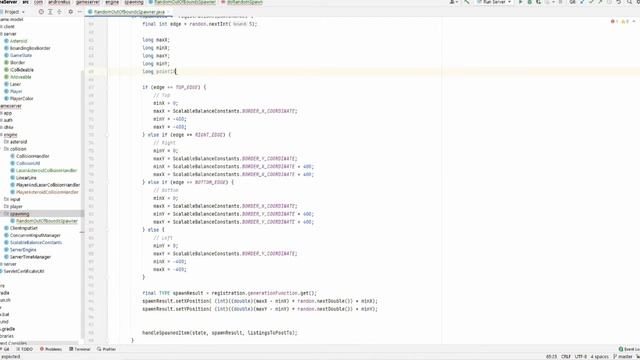Select ICollideable in the project tree
The image size is (640, 360).
pos(22,70)
